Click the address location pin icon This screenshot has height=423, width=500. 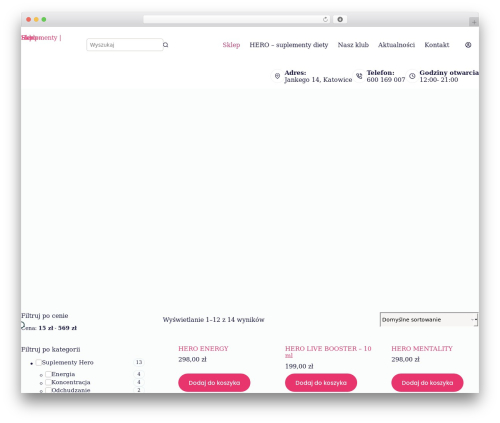point(277,76)
